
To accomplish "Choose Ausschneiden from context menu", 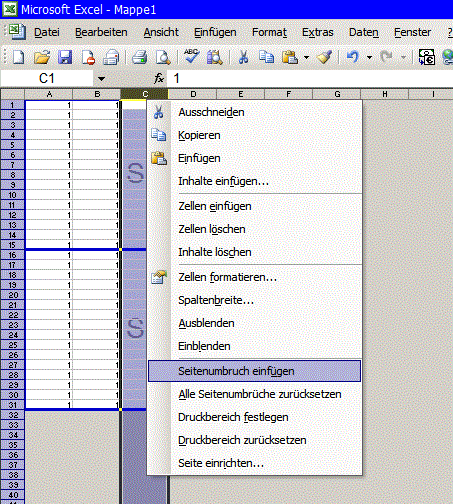I will pos(255,112).
